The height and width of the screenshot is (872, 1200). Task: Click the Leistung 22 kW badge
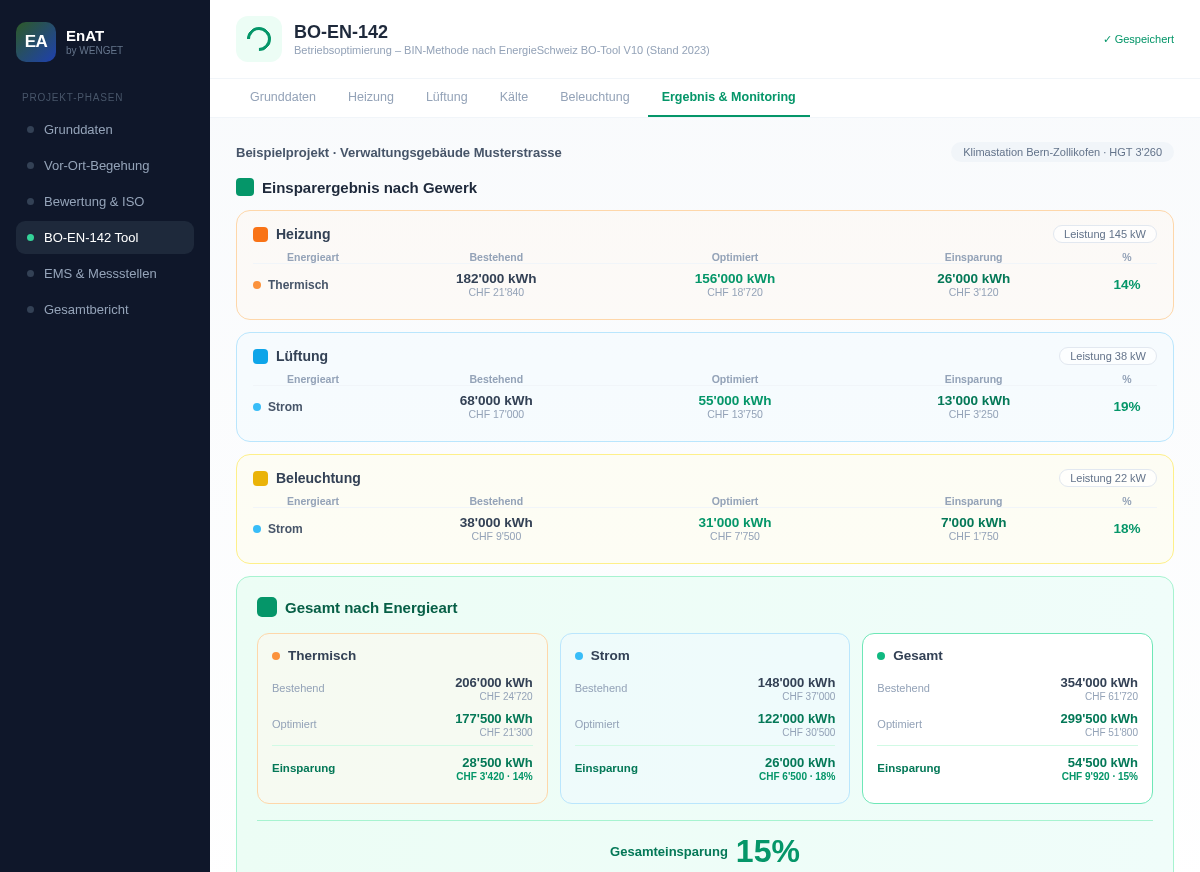pos(1108,478)
